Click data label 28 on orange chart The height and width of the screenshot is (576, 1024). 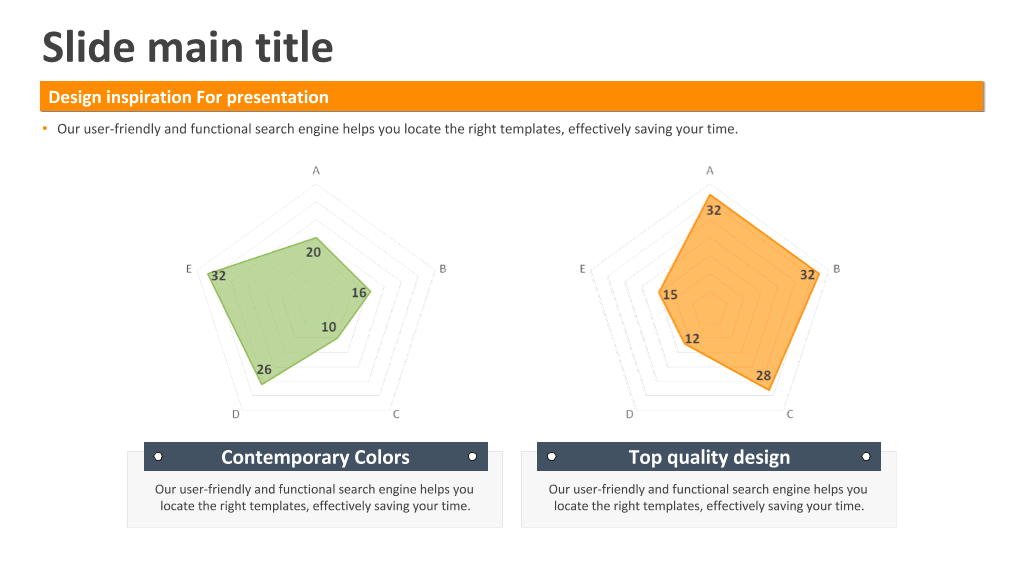coord(763,376)
